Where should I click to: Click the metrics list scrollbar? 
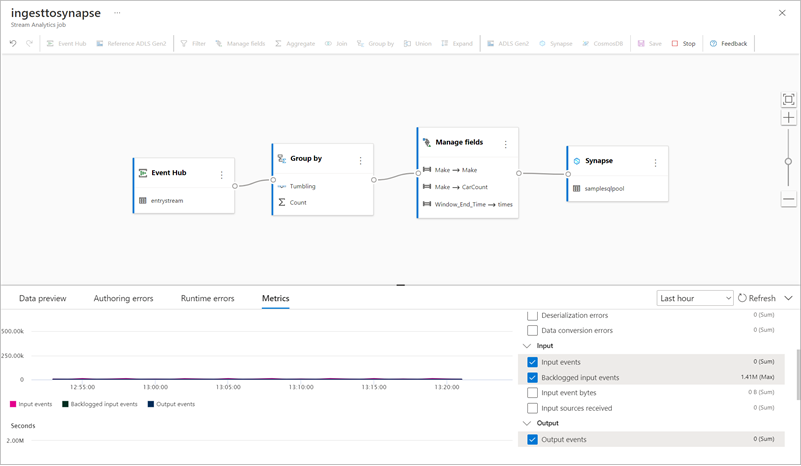[798, 375]
